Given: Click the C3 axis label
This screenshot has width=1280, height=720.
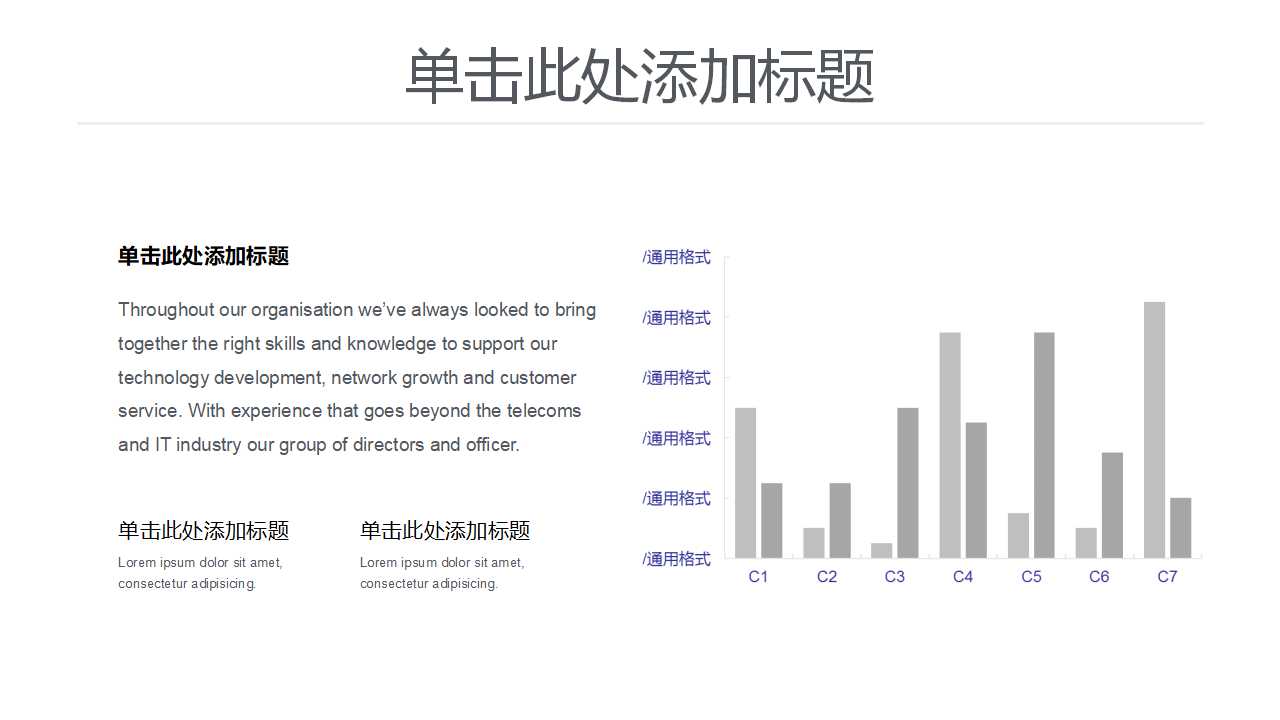Looking at the screenshot, I should point(895,577).
